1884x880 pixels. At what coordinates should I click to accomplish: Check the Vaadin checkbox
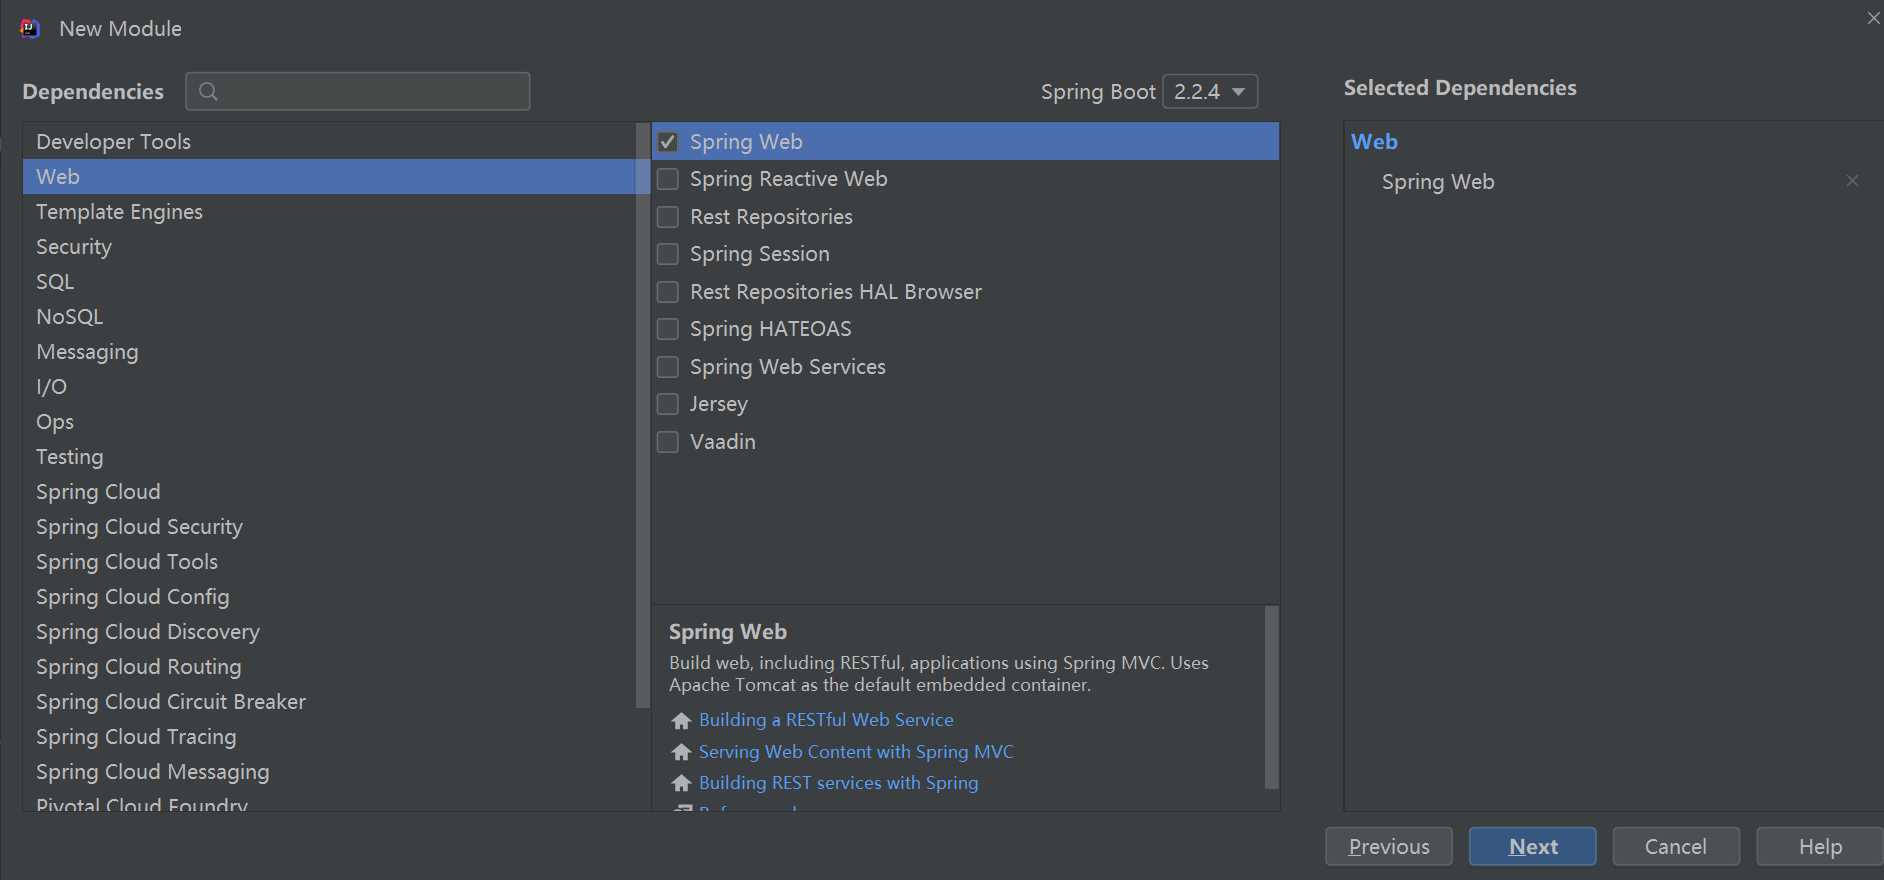click(668, 442)
